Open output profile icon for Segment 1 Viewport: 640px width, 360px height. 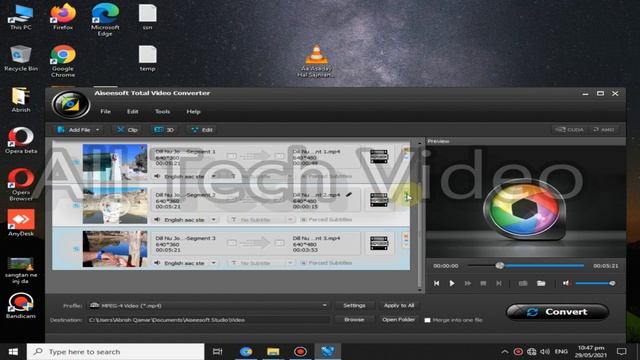[x=379, y=156]
